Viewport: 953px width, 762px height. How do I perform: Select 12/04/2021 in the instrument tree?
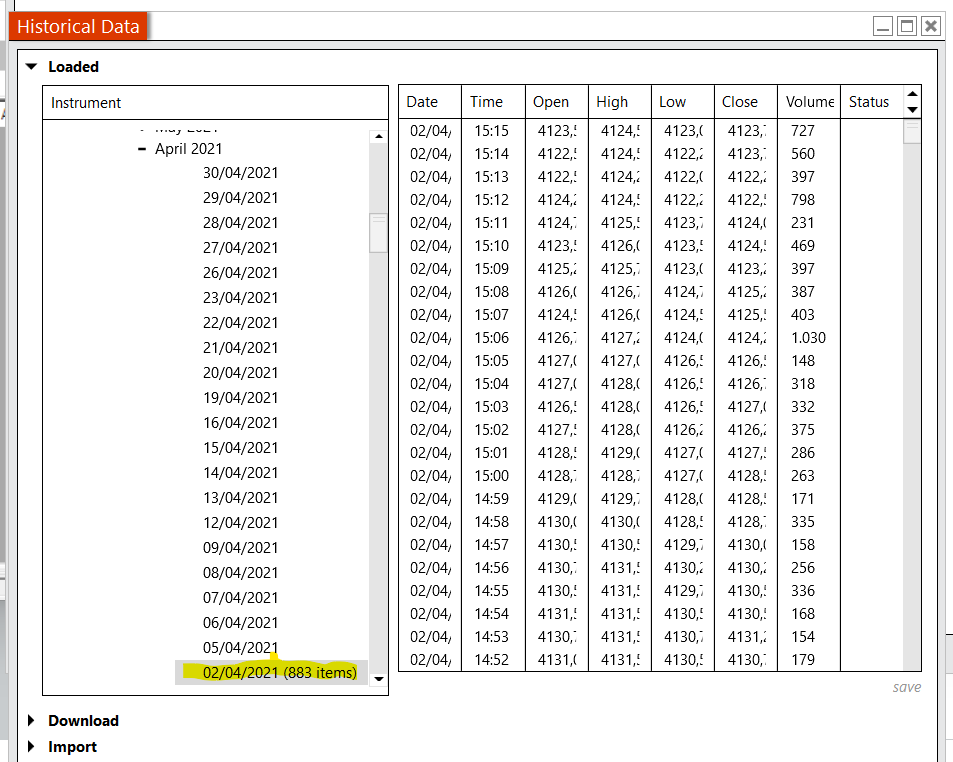point(240,523)
